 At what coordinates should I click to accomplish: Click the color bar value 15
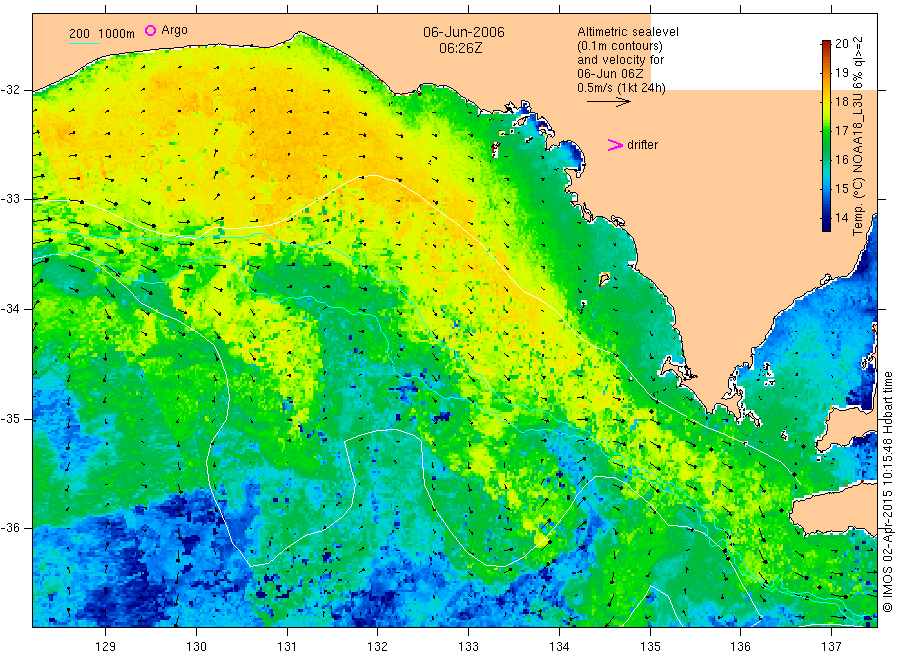pos(841,189)
